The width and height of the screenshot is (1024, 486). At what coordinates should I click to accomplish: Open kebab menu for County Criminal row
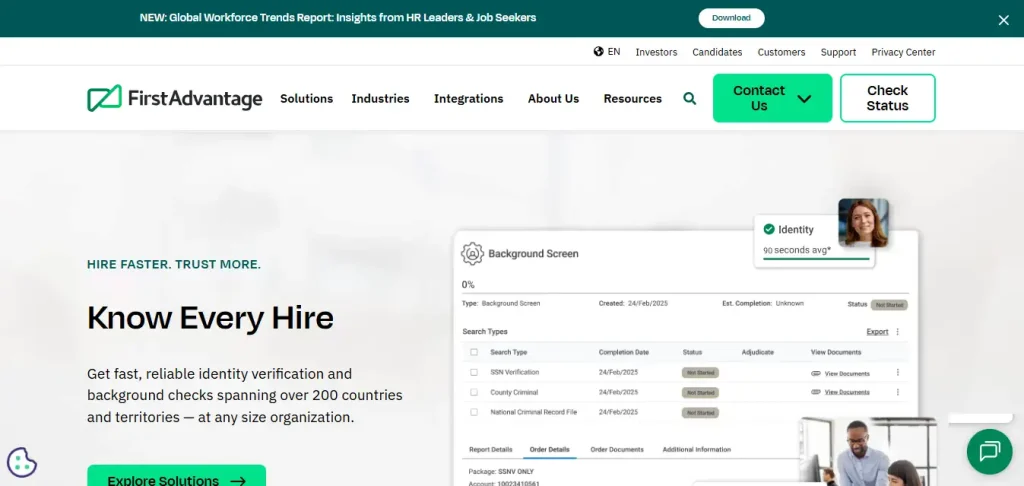click(x=897, y=393)
